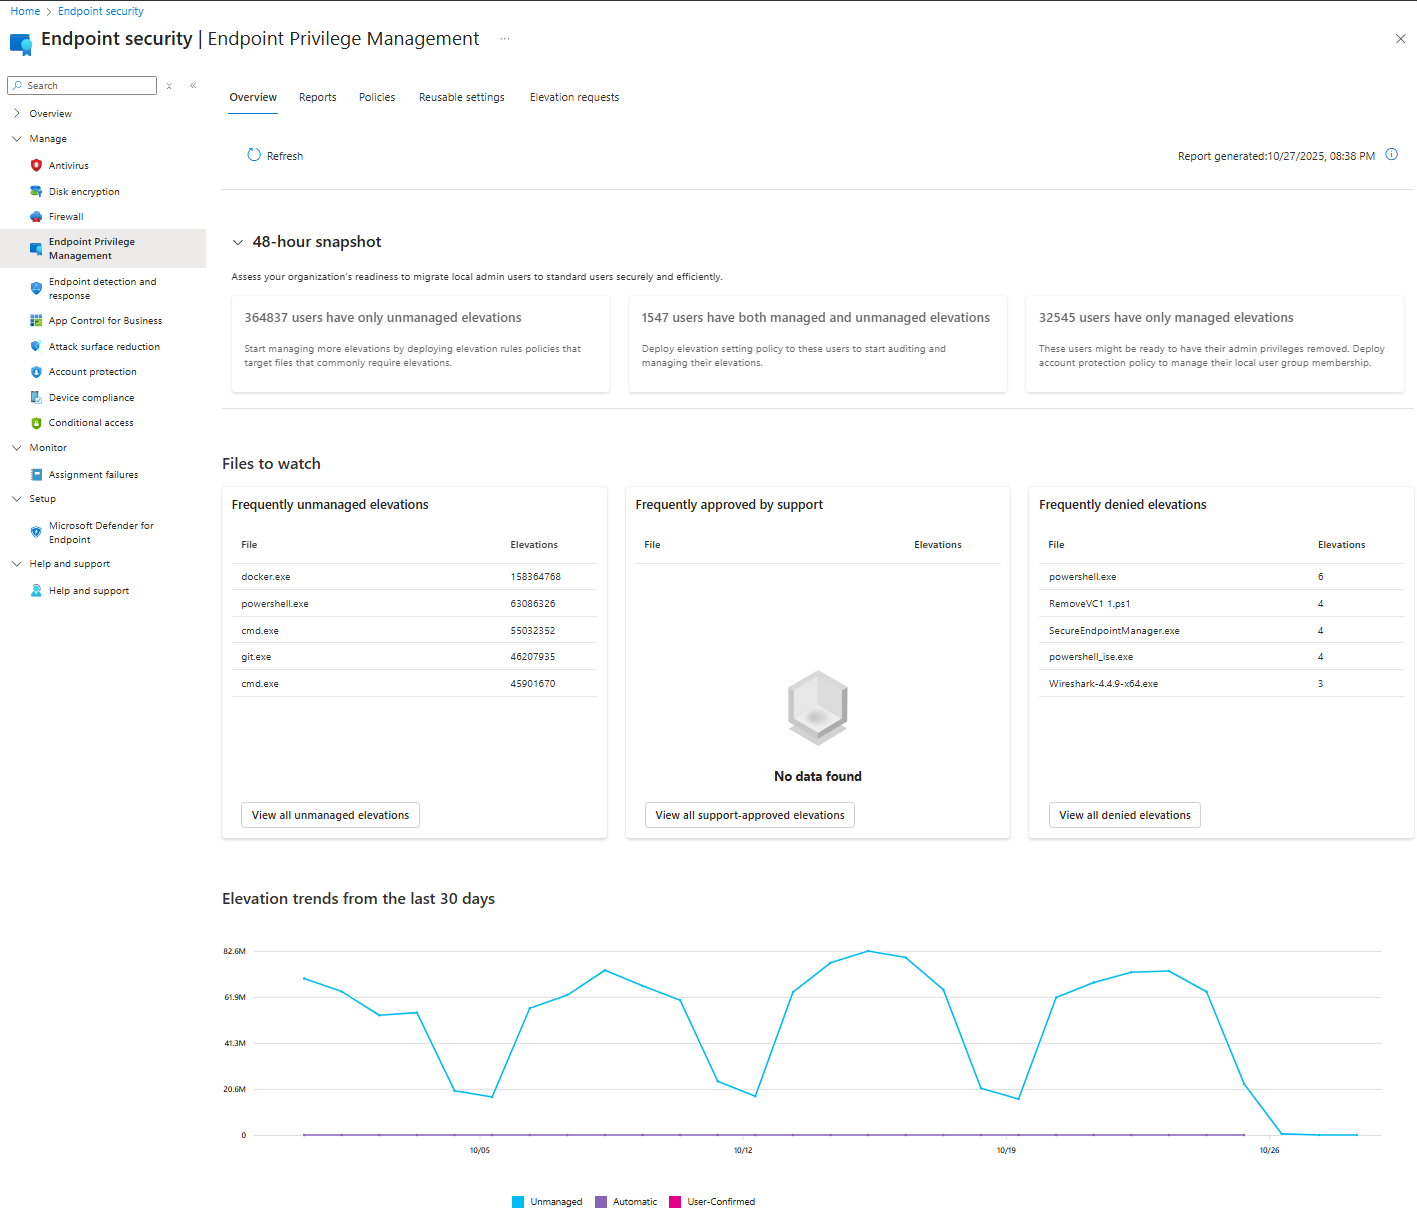Image resolution: width=1417 pixels, height=1225 pixels.
Task: Open Disk encryption settings
Action: (x=85, y=191)
